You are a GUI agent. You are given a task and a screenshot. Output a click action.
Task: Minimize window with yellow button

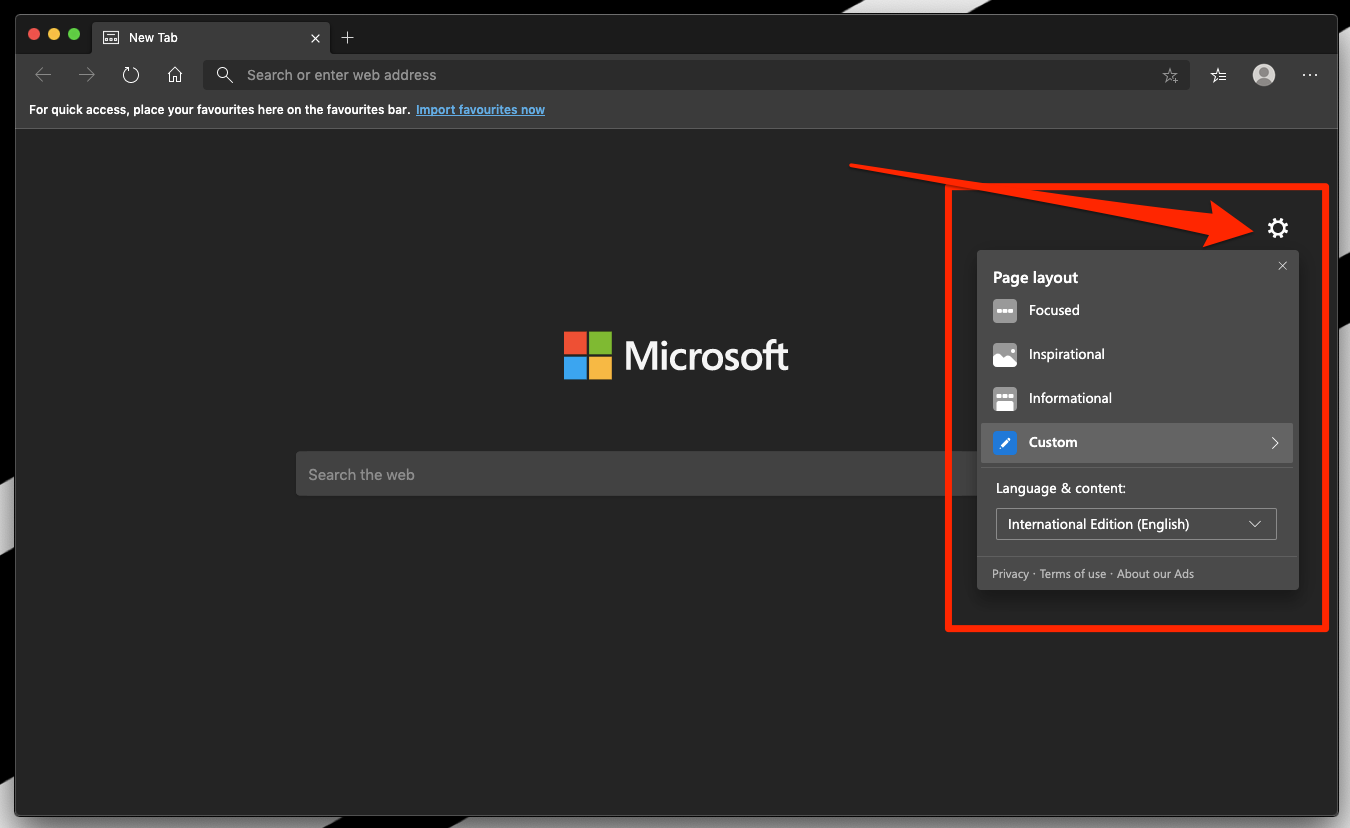[x=54, y=34]
